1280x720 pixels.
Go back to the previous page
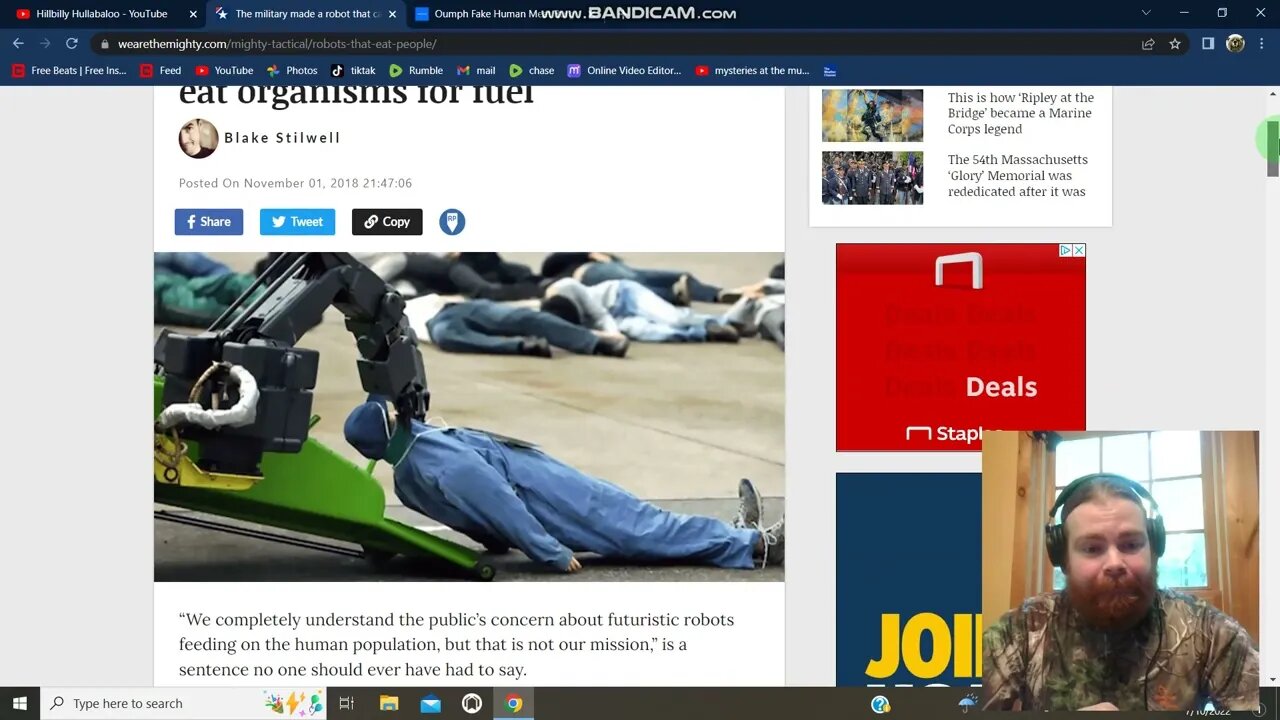click(18, 44)
